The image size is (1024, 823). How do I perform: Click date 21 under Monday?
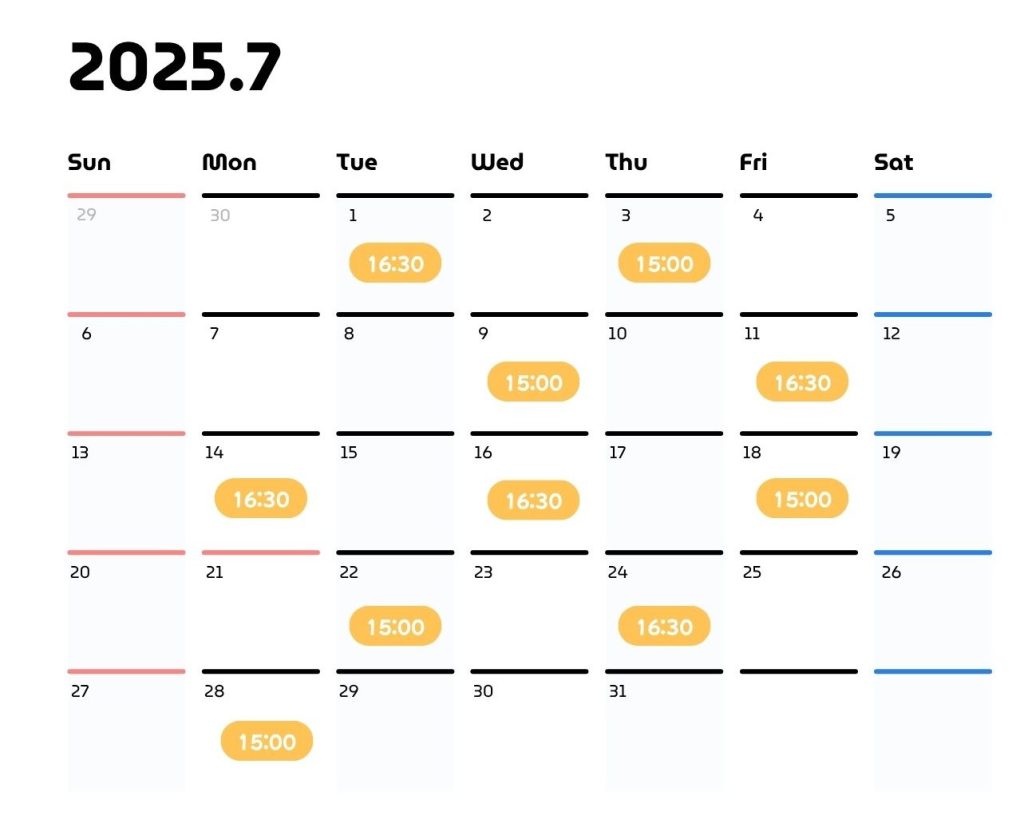click(x=214, y=572)
